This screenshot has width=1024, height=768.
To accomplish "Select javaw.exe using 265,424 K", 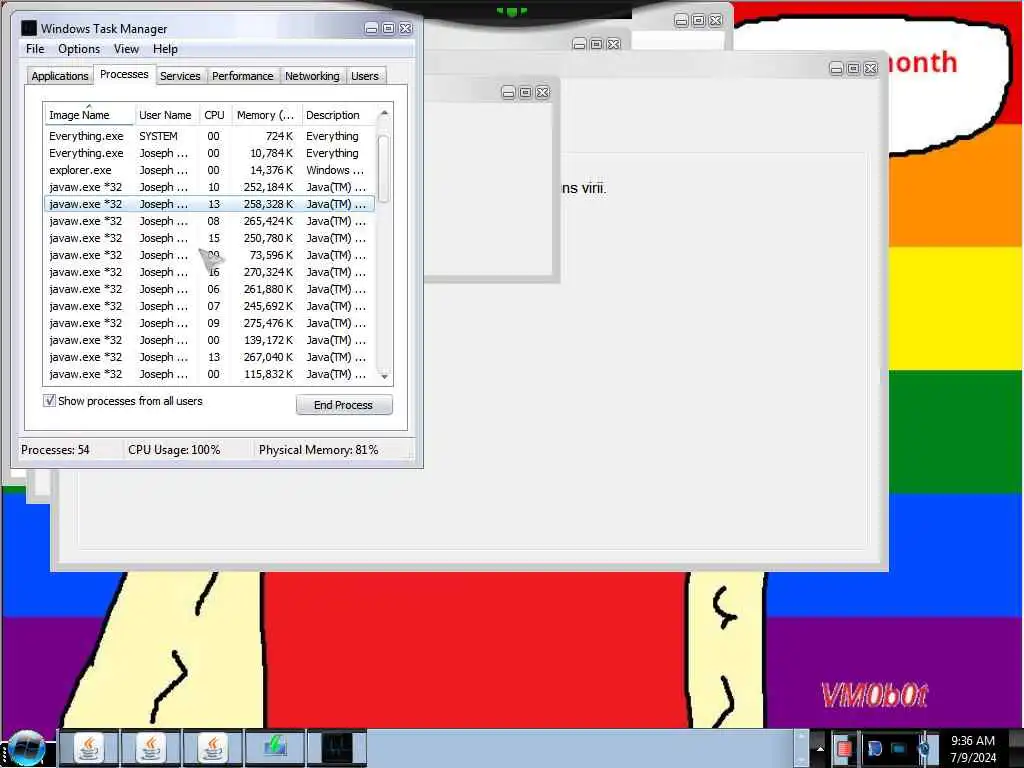I will (x=210, y=221).
